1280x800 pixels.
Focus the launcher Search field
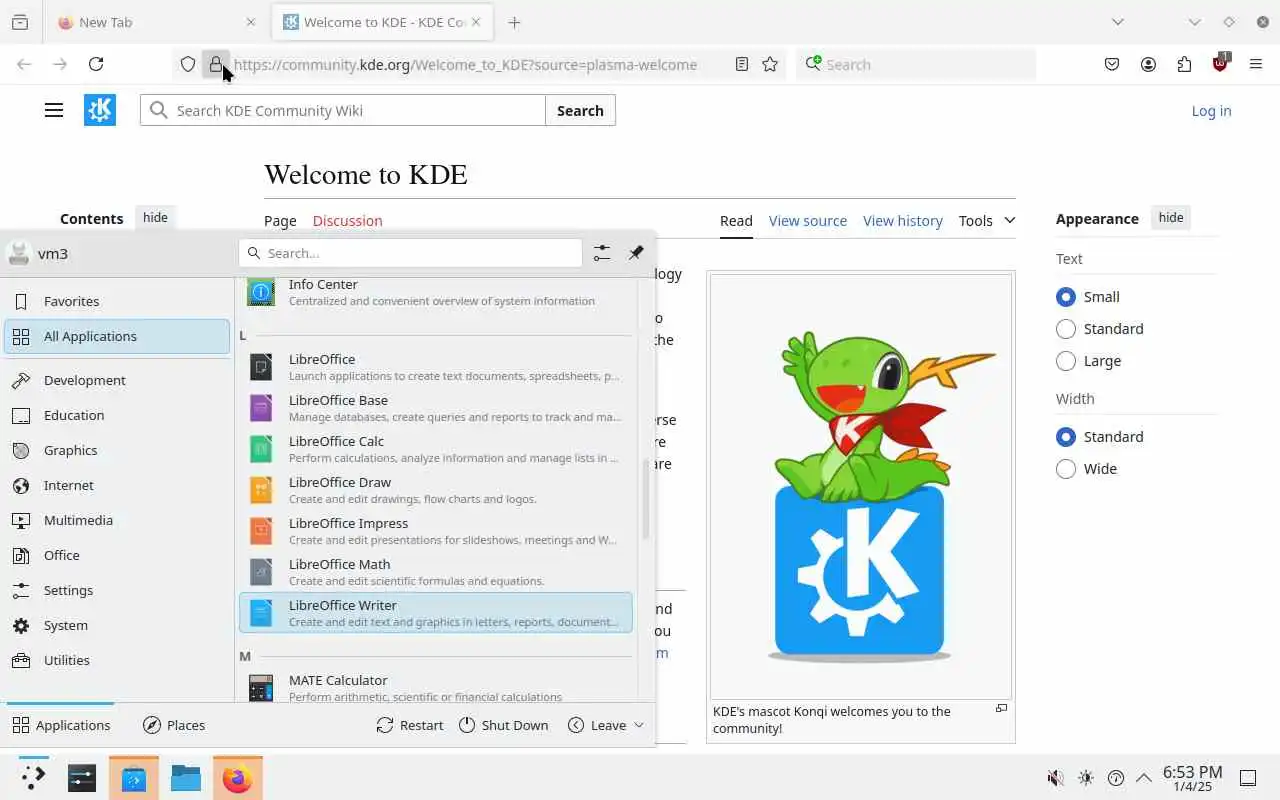point(410,253)
